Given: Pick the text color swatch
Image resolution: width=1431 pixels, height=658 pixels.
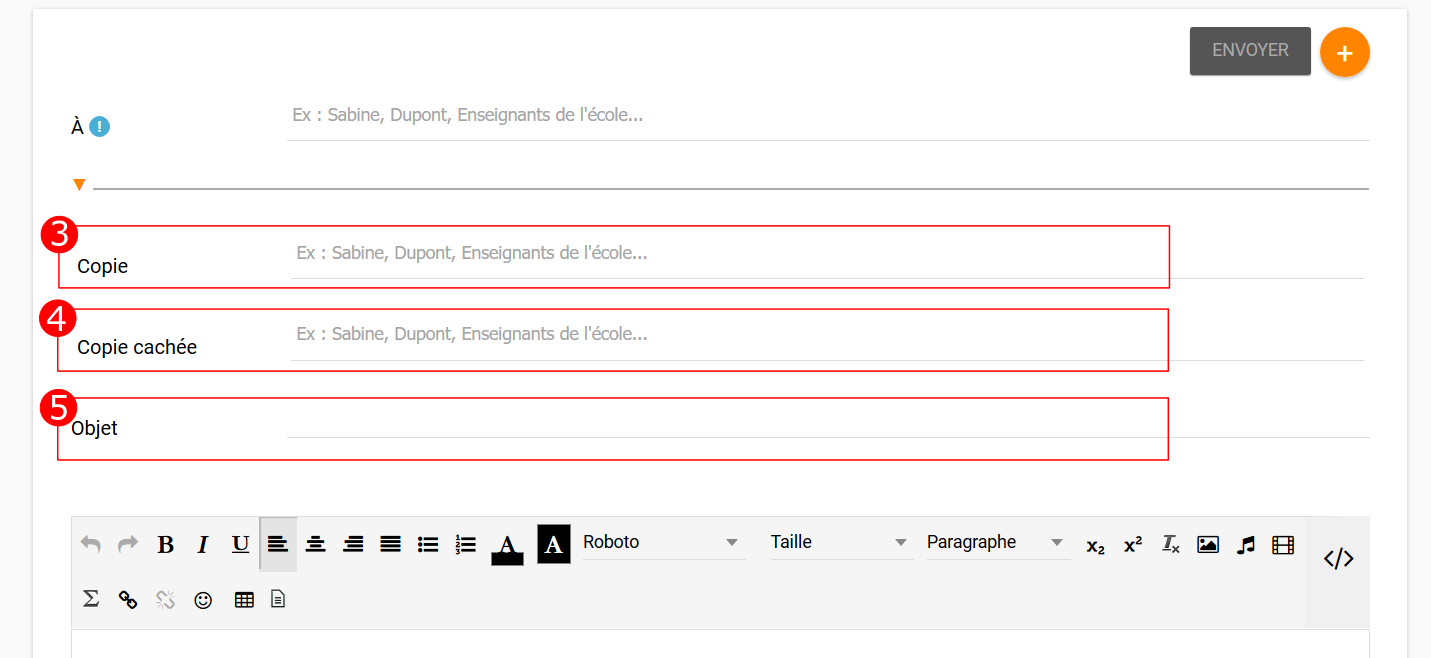Looking at the screenshot, I should click(x=507, y=546).
